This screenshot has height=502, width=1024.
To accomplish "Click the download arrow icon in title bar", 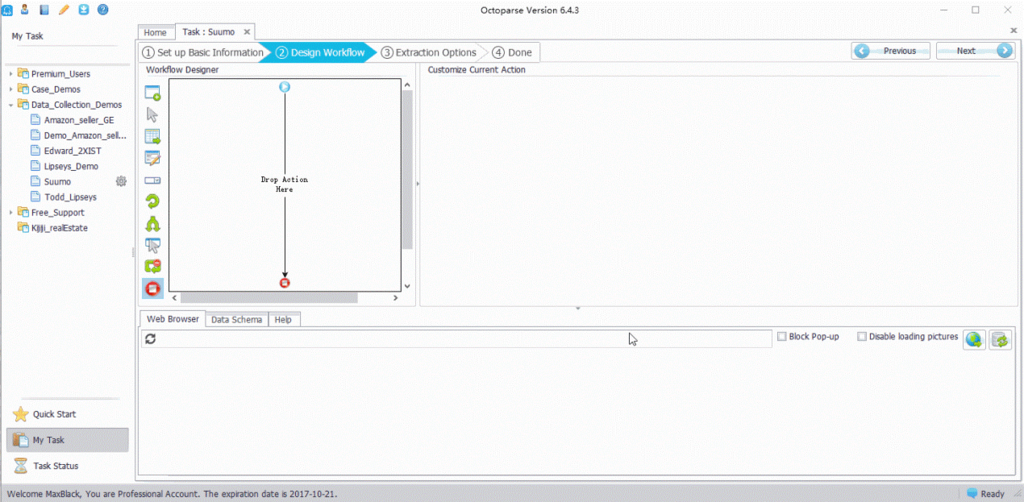I will point(83,10).
